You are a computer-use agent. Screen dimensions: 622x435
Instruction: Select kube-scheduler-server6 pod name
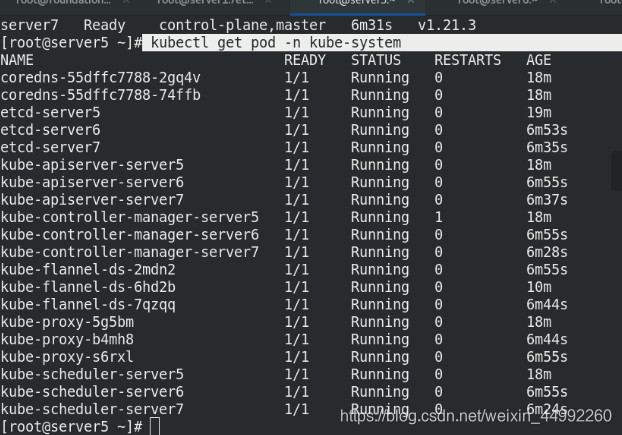(x=92, y=391)
